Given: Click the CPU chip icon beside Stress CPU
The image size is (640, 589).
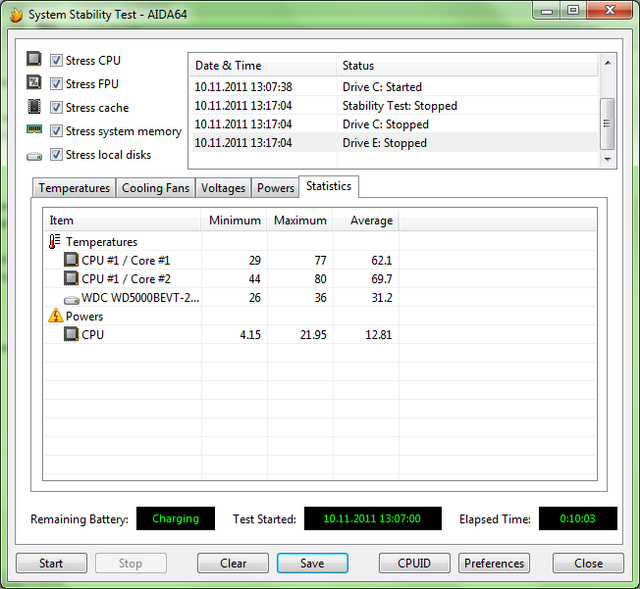Looking at the screenshot, I should (x=34, y=60).
